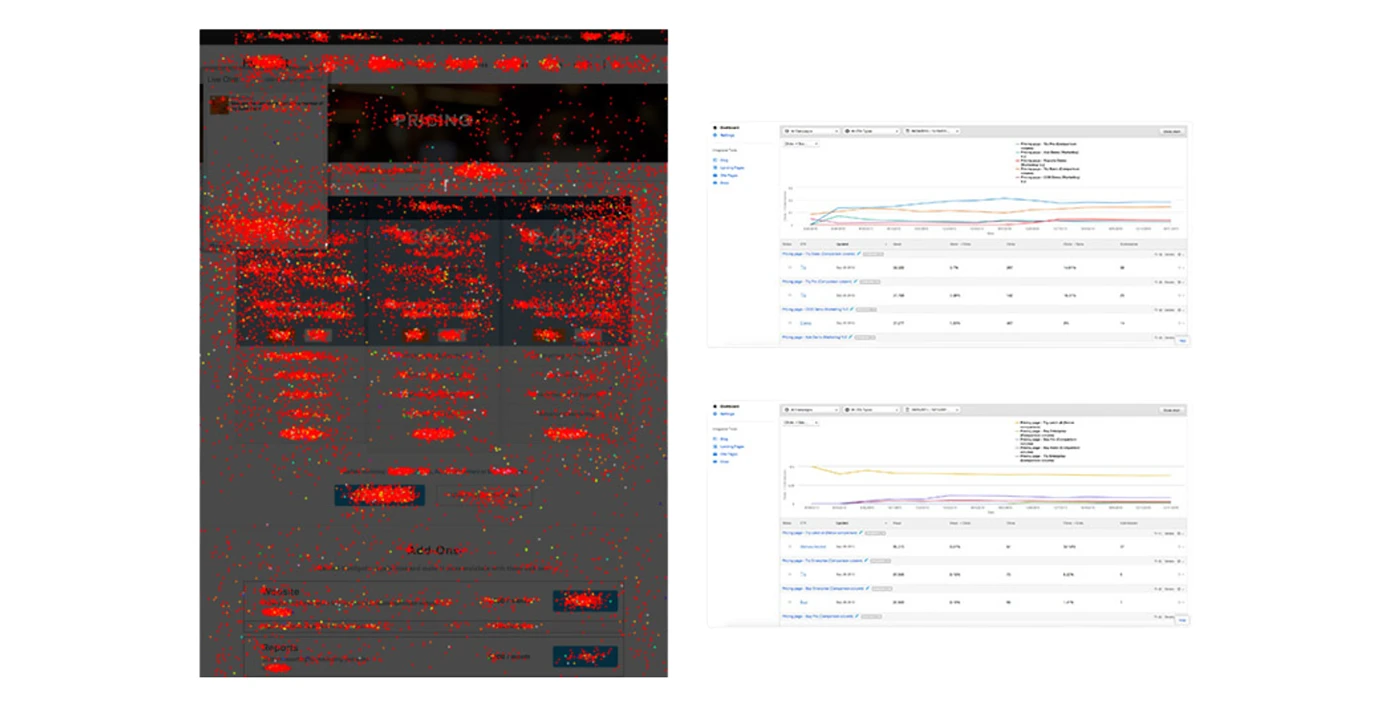Edit Try Enterprise group via pencil icon
Viewport: 1400px width, 708px height.
pyautogui.click(x=866, y=560)
